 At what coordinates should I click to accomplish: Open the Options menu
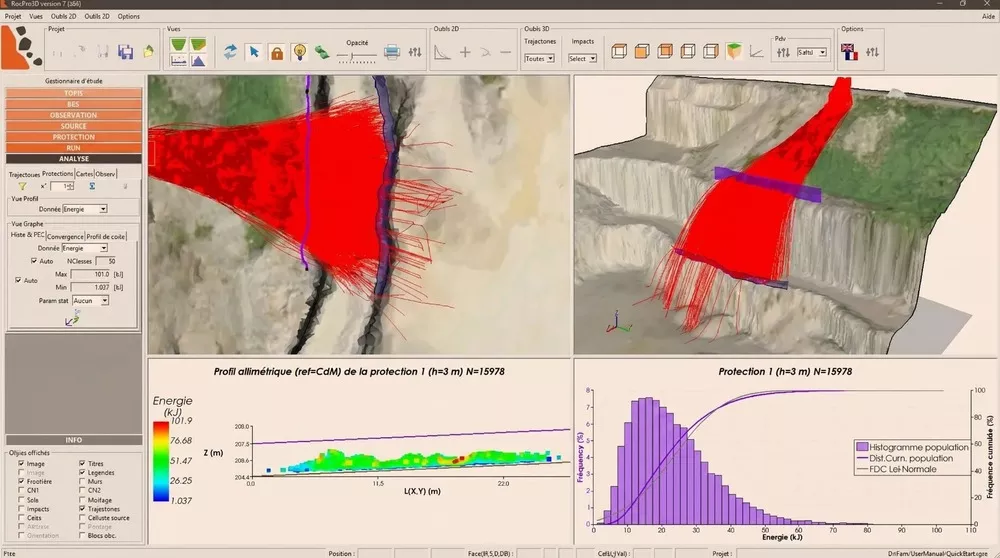point(128,17)
